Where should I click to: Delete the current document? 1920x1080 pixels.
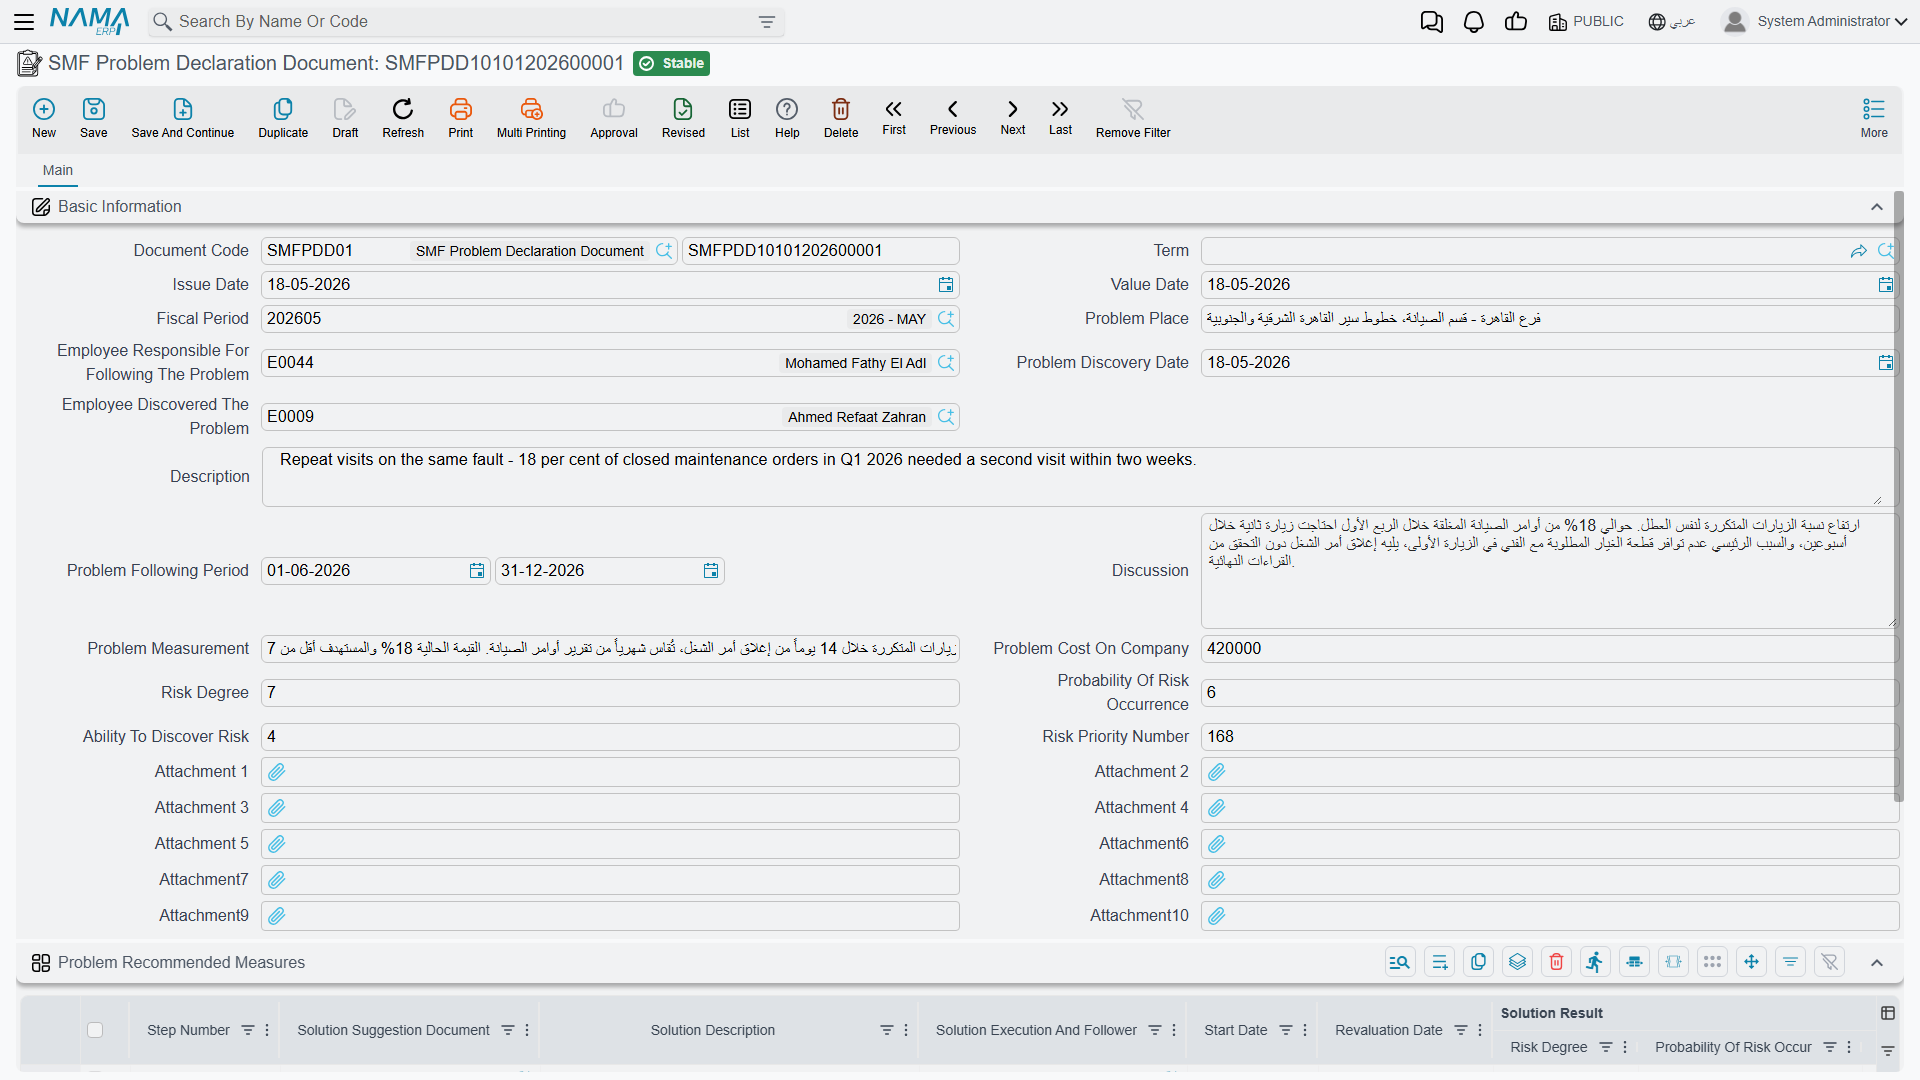pyautogui.click(x=841, y=118)
